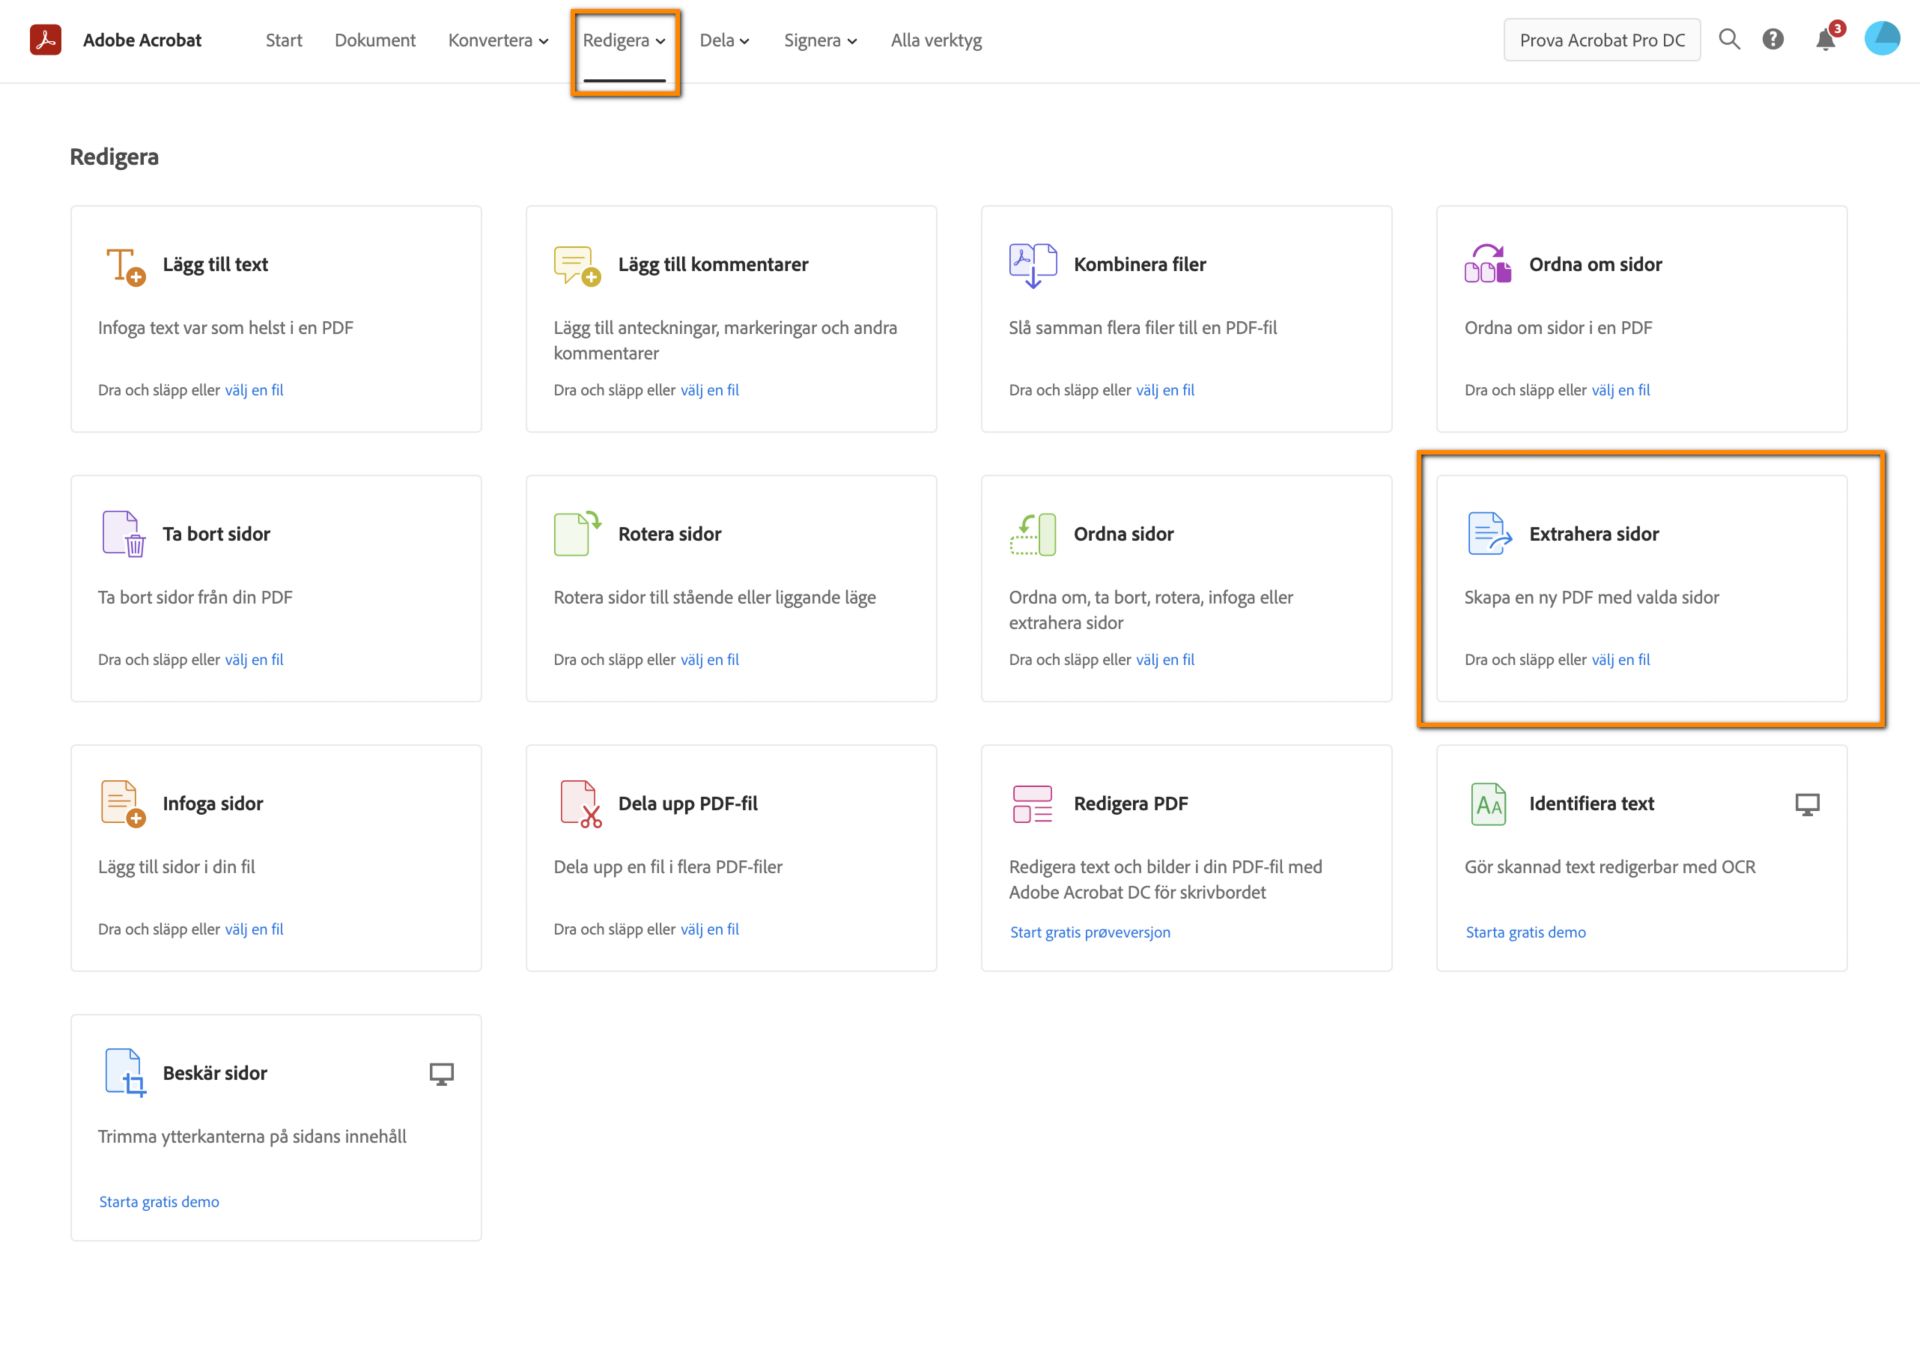The image size is (1920, 1345).
Task: Click the Kombinera filer icon
Action: pyautogui.click(x=1033, y=265)
